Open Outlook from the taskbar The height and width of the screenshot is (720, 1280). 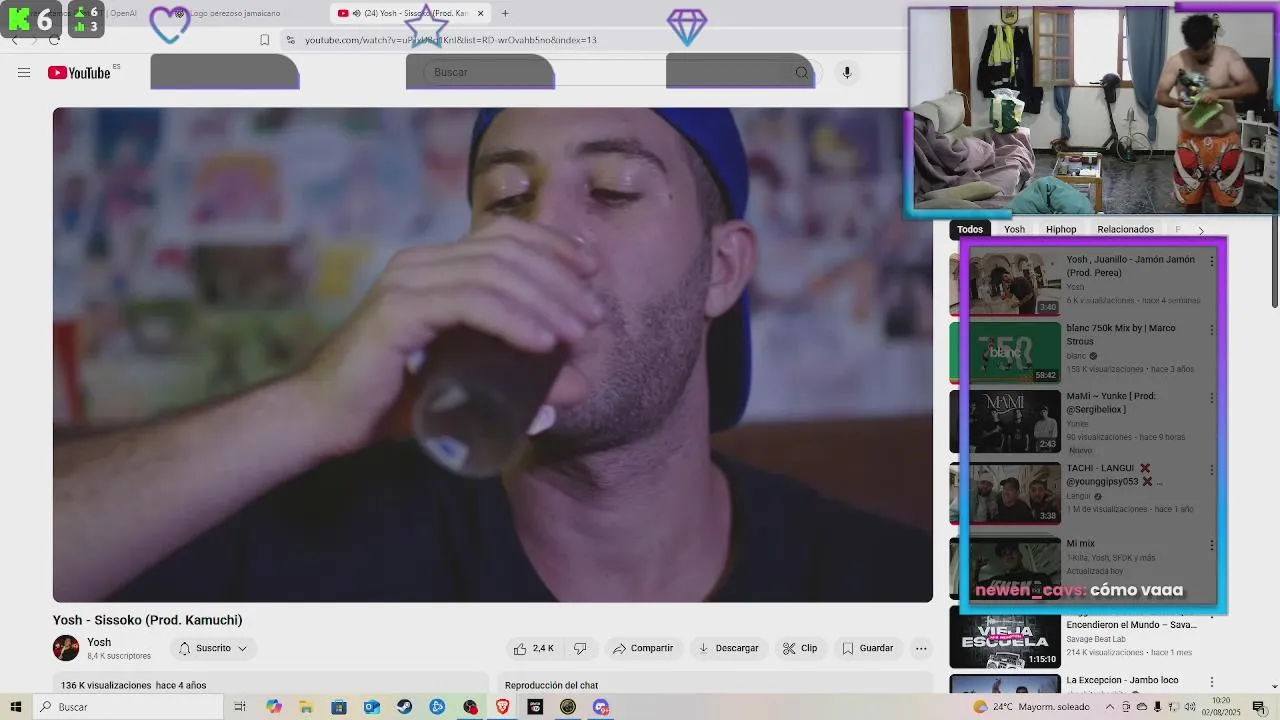[x=371, y=707]
